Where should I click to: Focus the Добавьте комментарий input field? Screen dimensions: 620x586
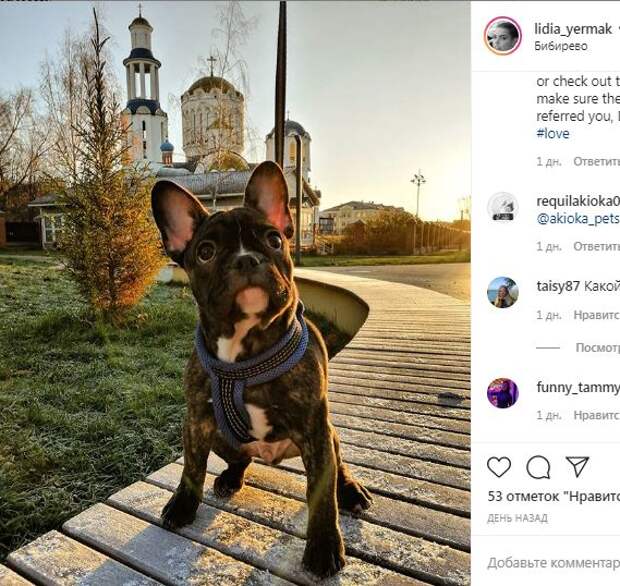553,563
